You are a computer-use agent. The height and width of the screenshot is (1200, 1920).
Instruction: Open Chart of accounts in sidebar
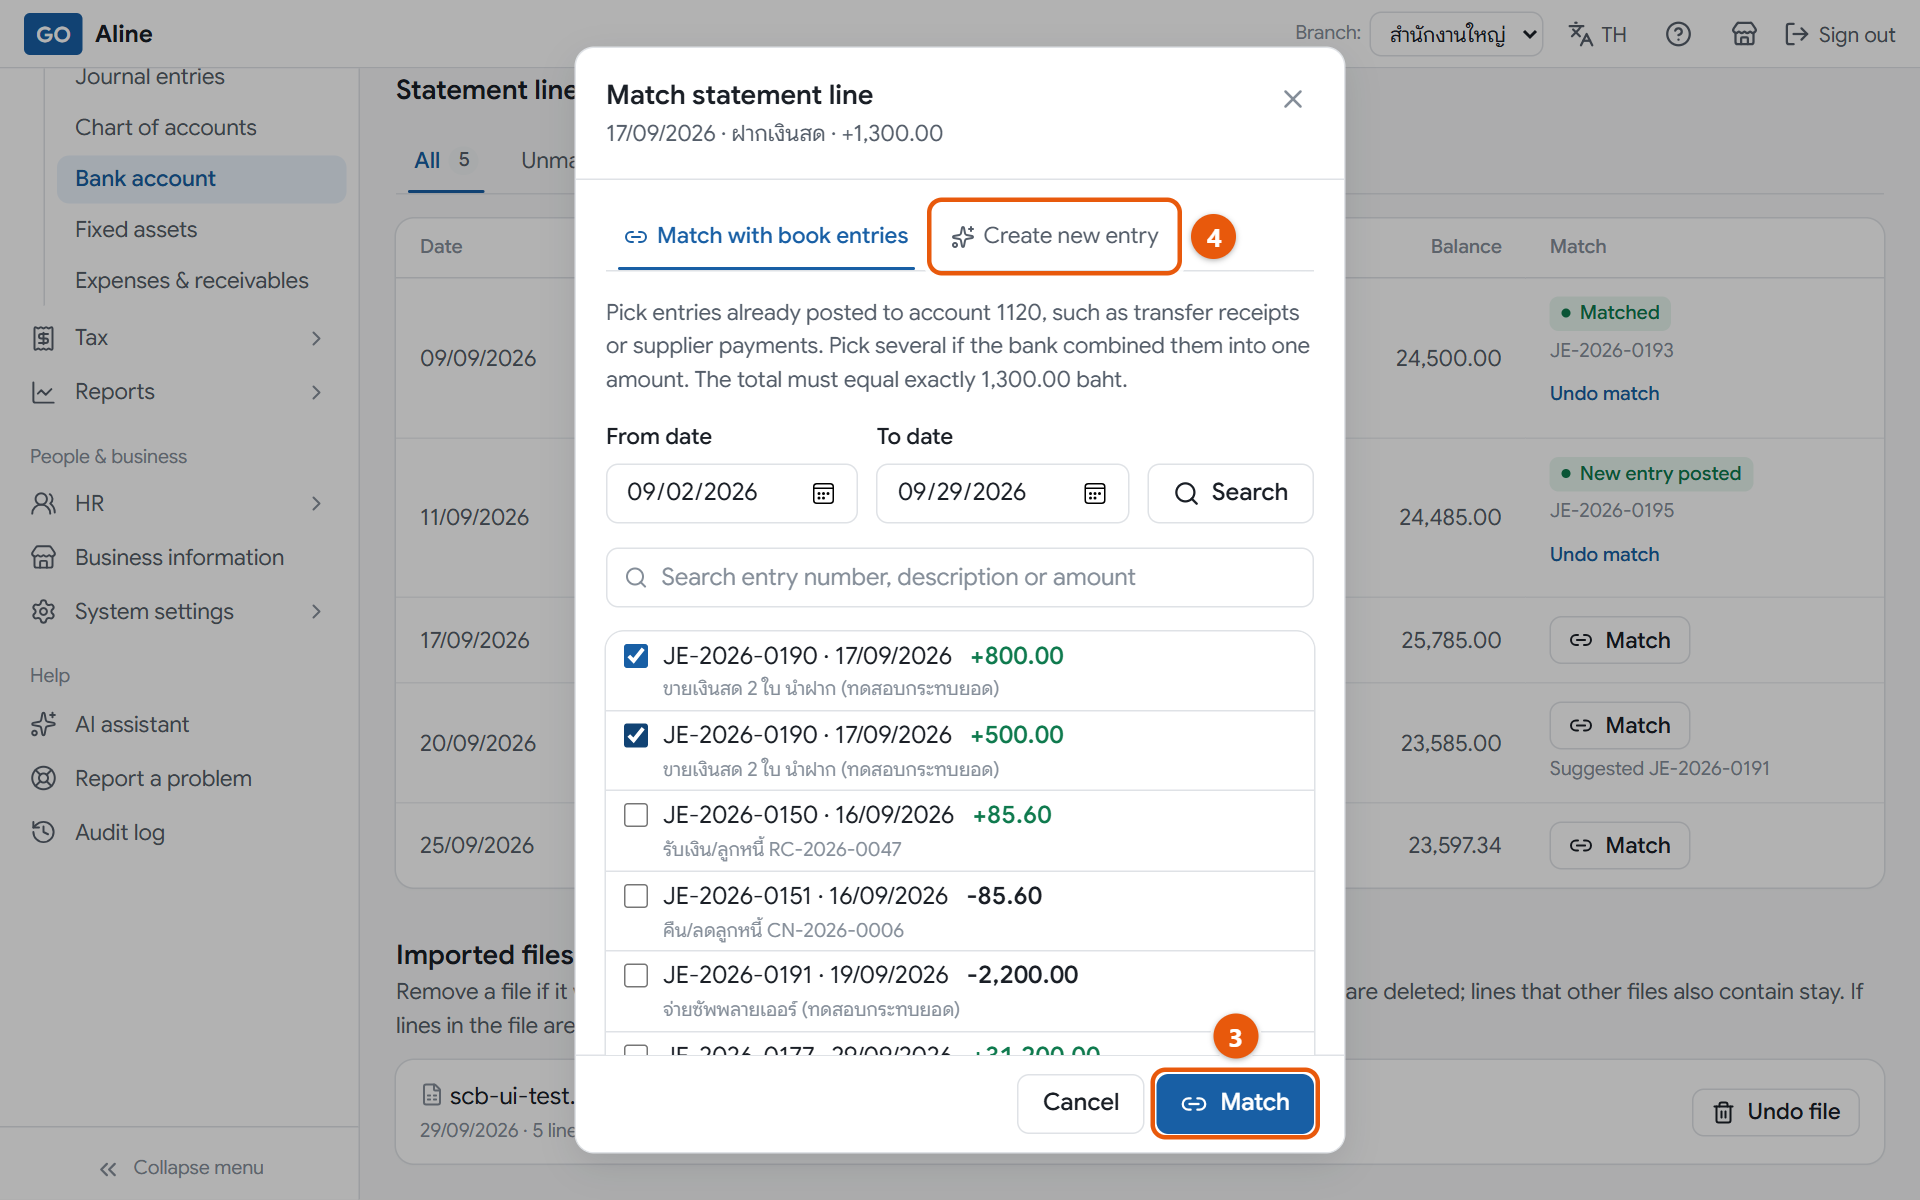coord(166,128)
